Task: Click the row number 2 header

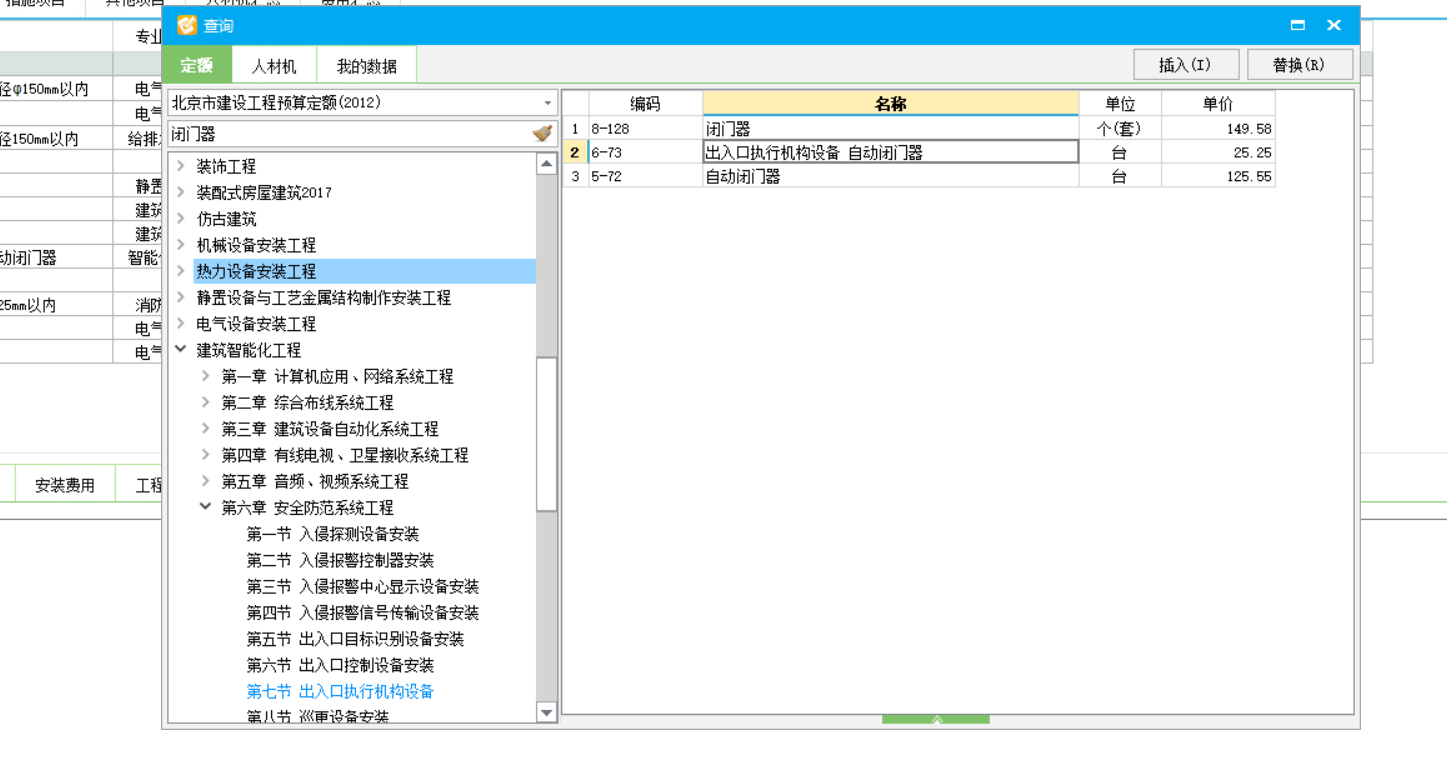Action: click(x=575, y=152)
